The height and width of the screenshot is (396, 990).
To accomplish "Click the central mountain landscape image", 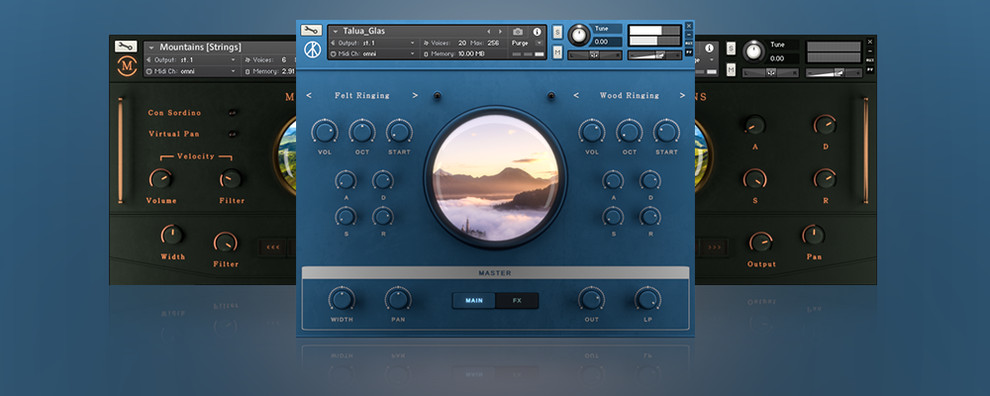I will click(495, 177).
